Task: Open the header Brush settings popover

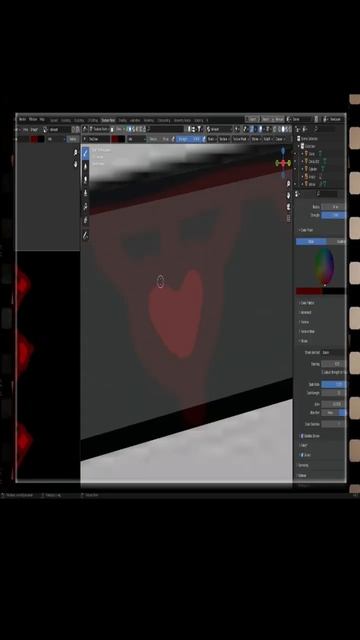Action: [212, 139]
